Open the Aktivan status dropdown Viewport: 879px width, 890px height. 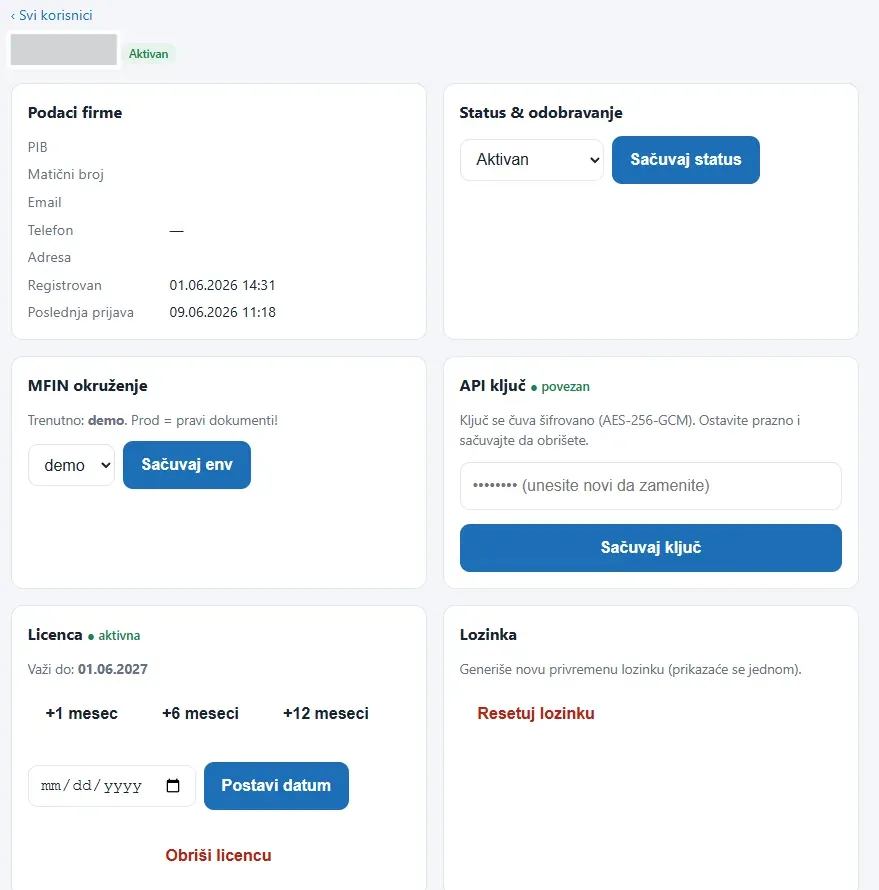531,160
